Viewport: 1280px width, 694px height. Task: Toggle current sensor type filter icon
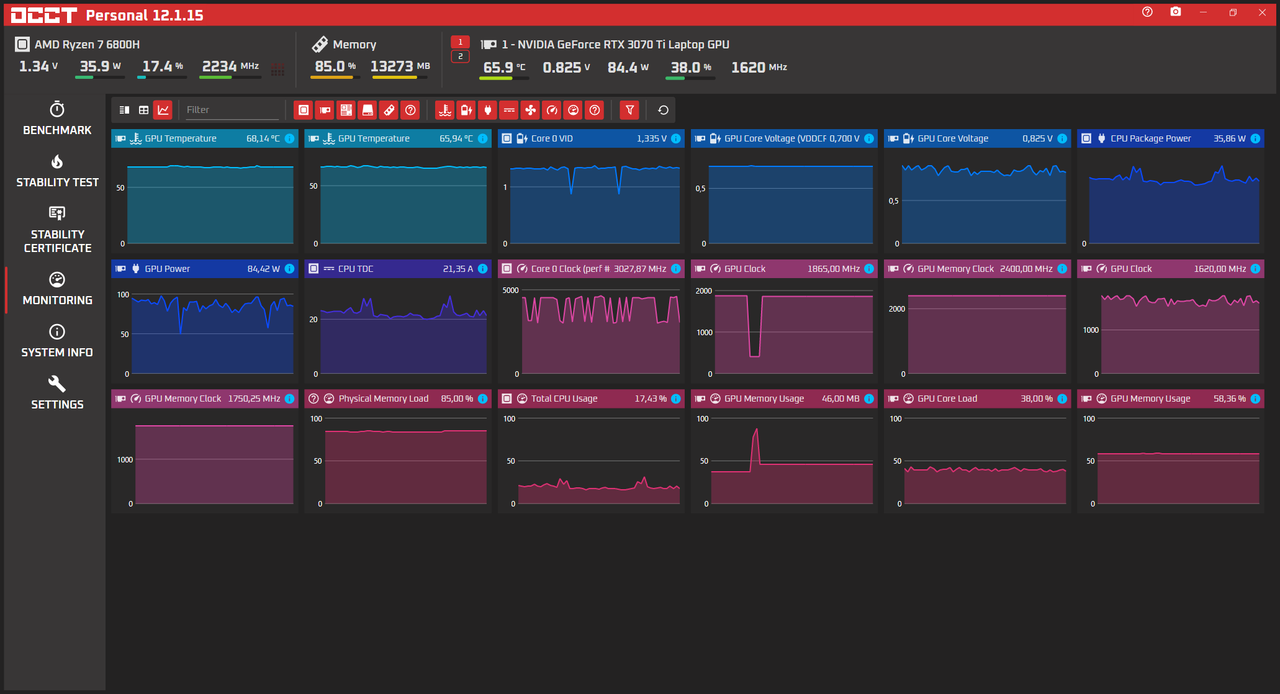click(x=509, y=110)
